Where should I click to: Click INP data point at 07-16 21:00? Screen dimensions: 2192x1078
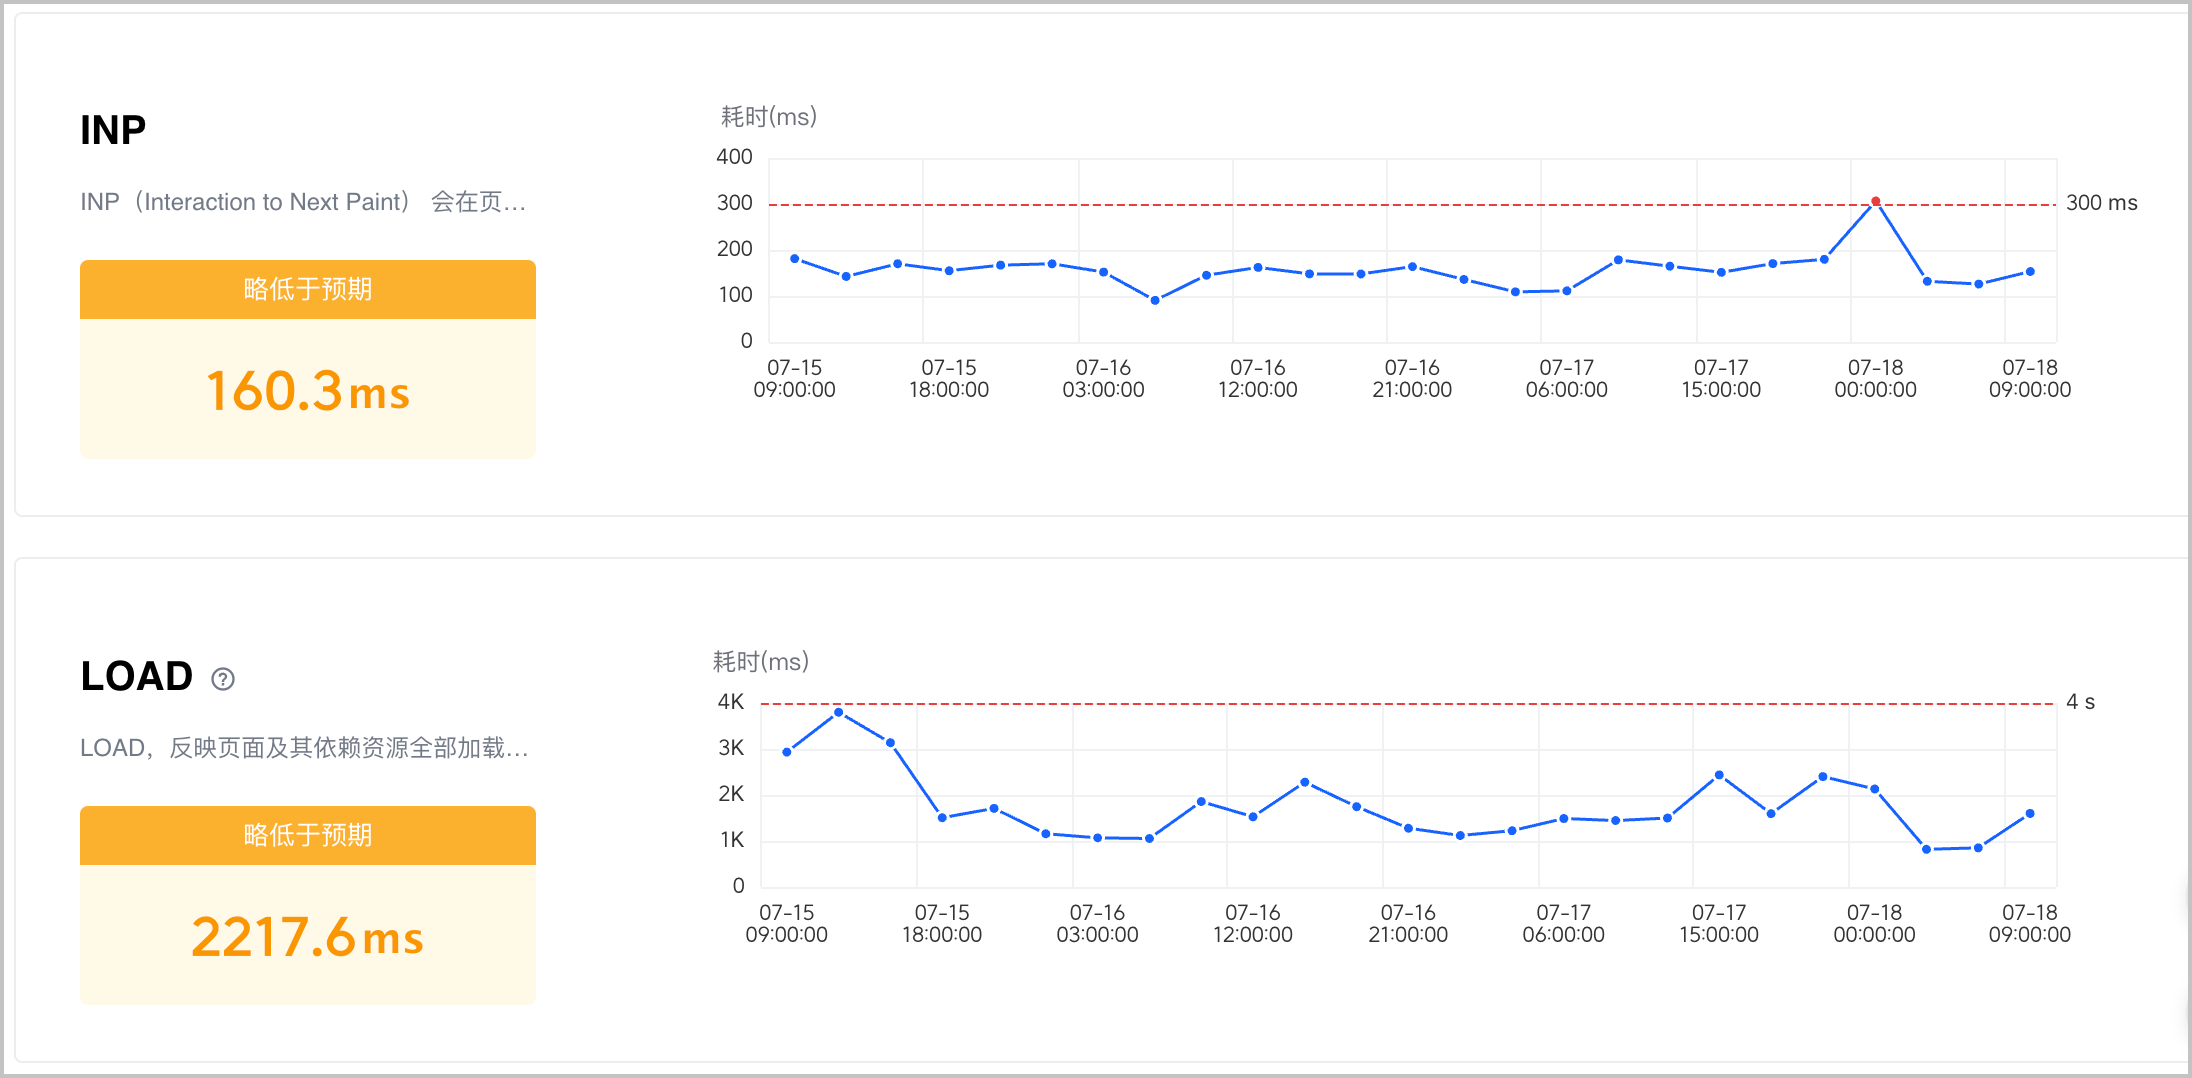coord(1412,267)
